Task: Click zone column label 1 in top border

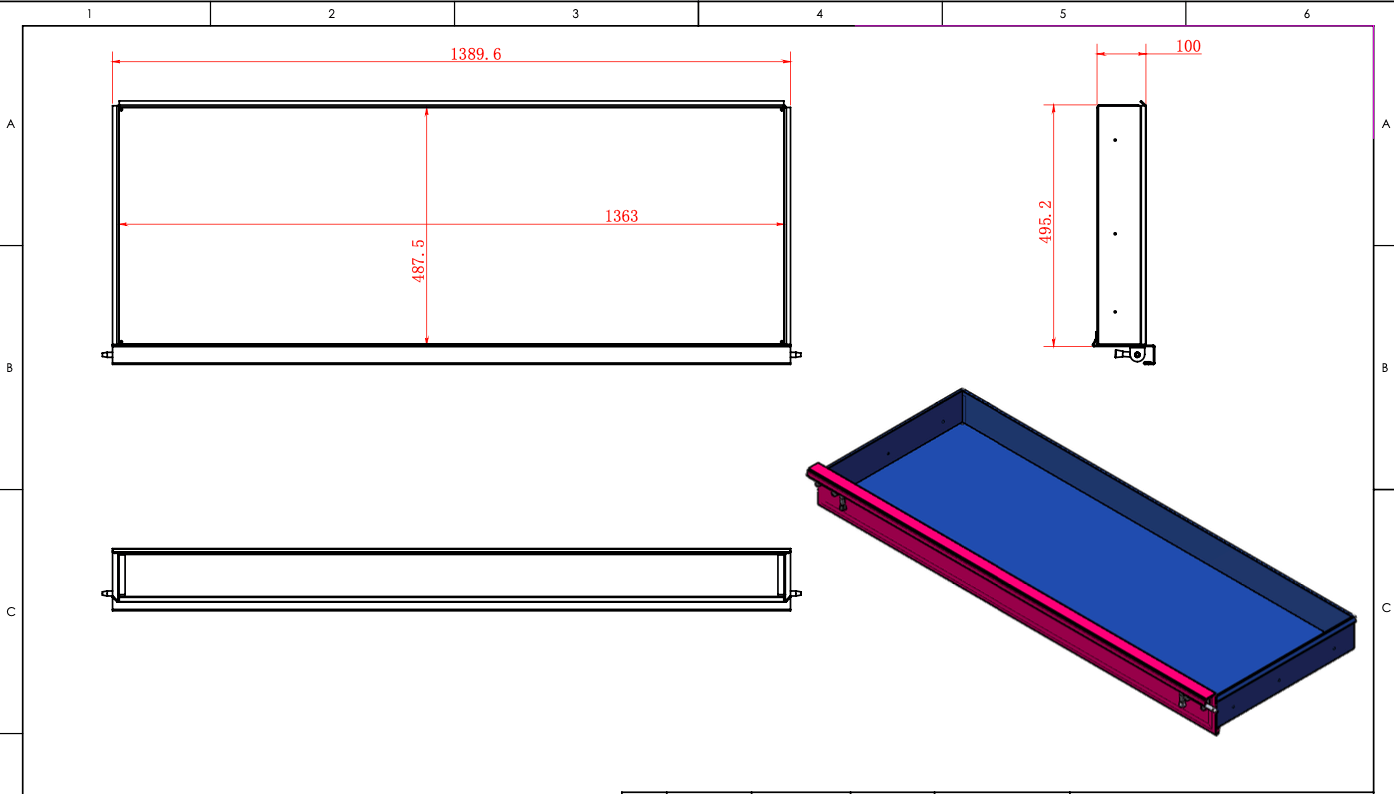Action: (x=89, y=13)
